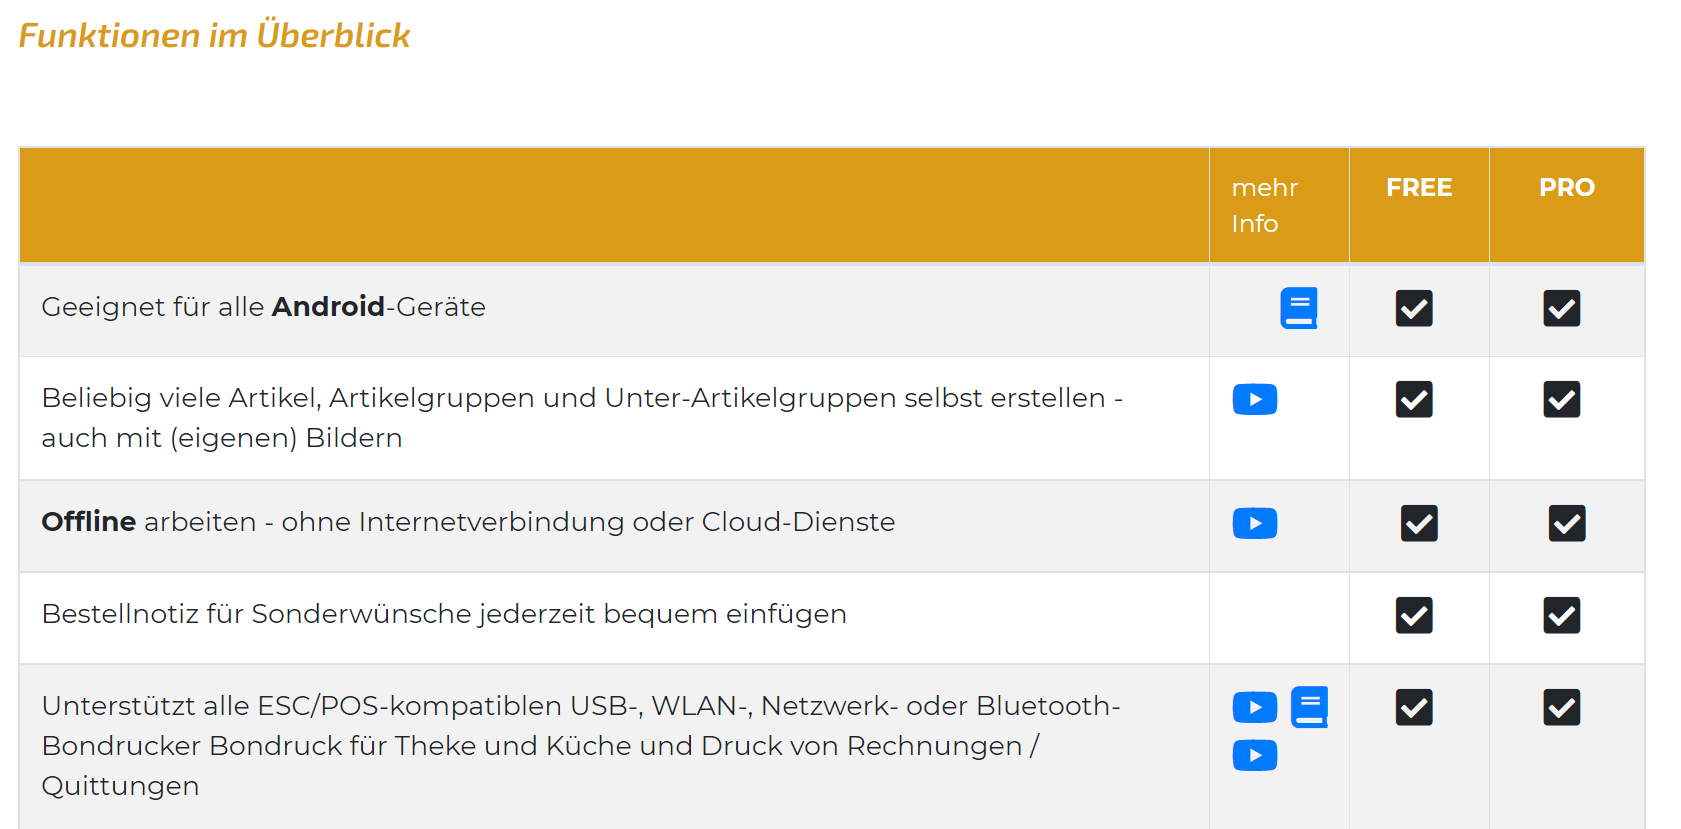
Task: Click the FREE column header
Action: (x=1418, y=187)
